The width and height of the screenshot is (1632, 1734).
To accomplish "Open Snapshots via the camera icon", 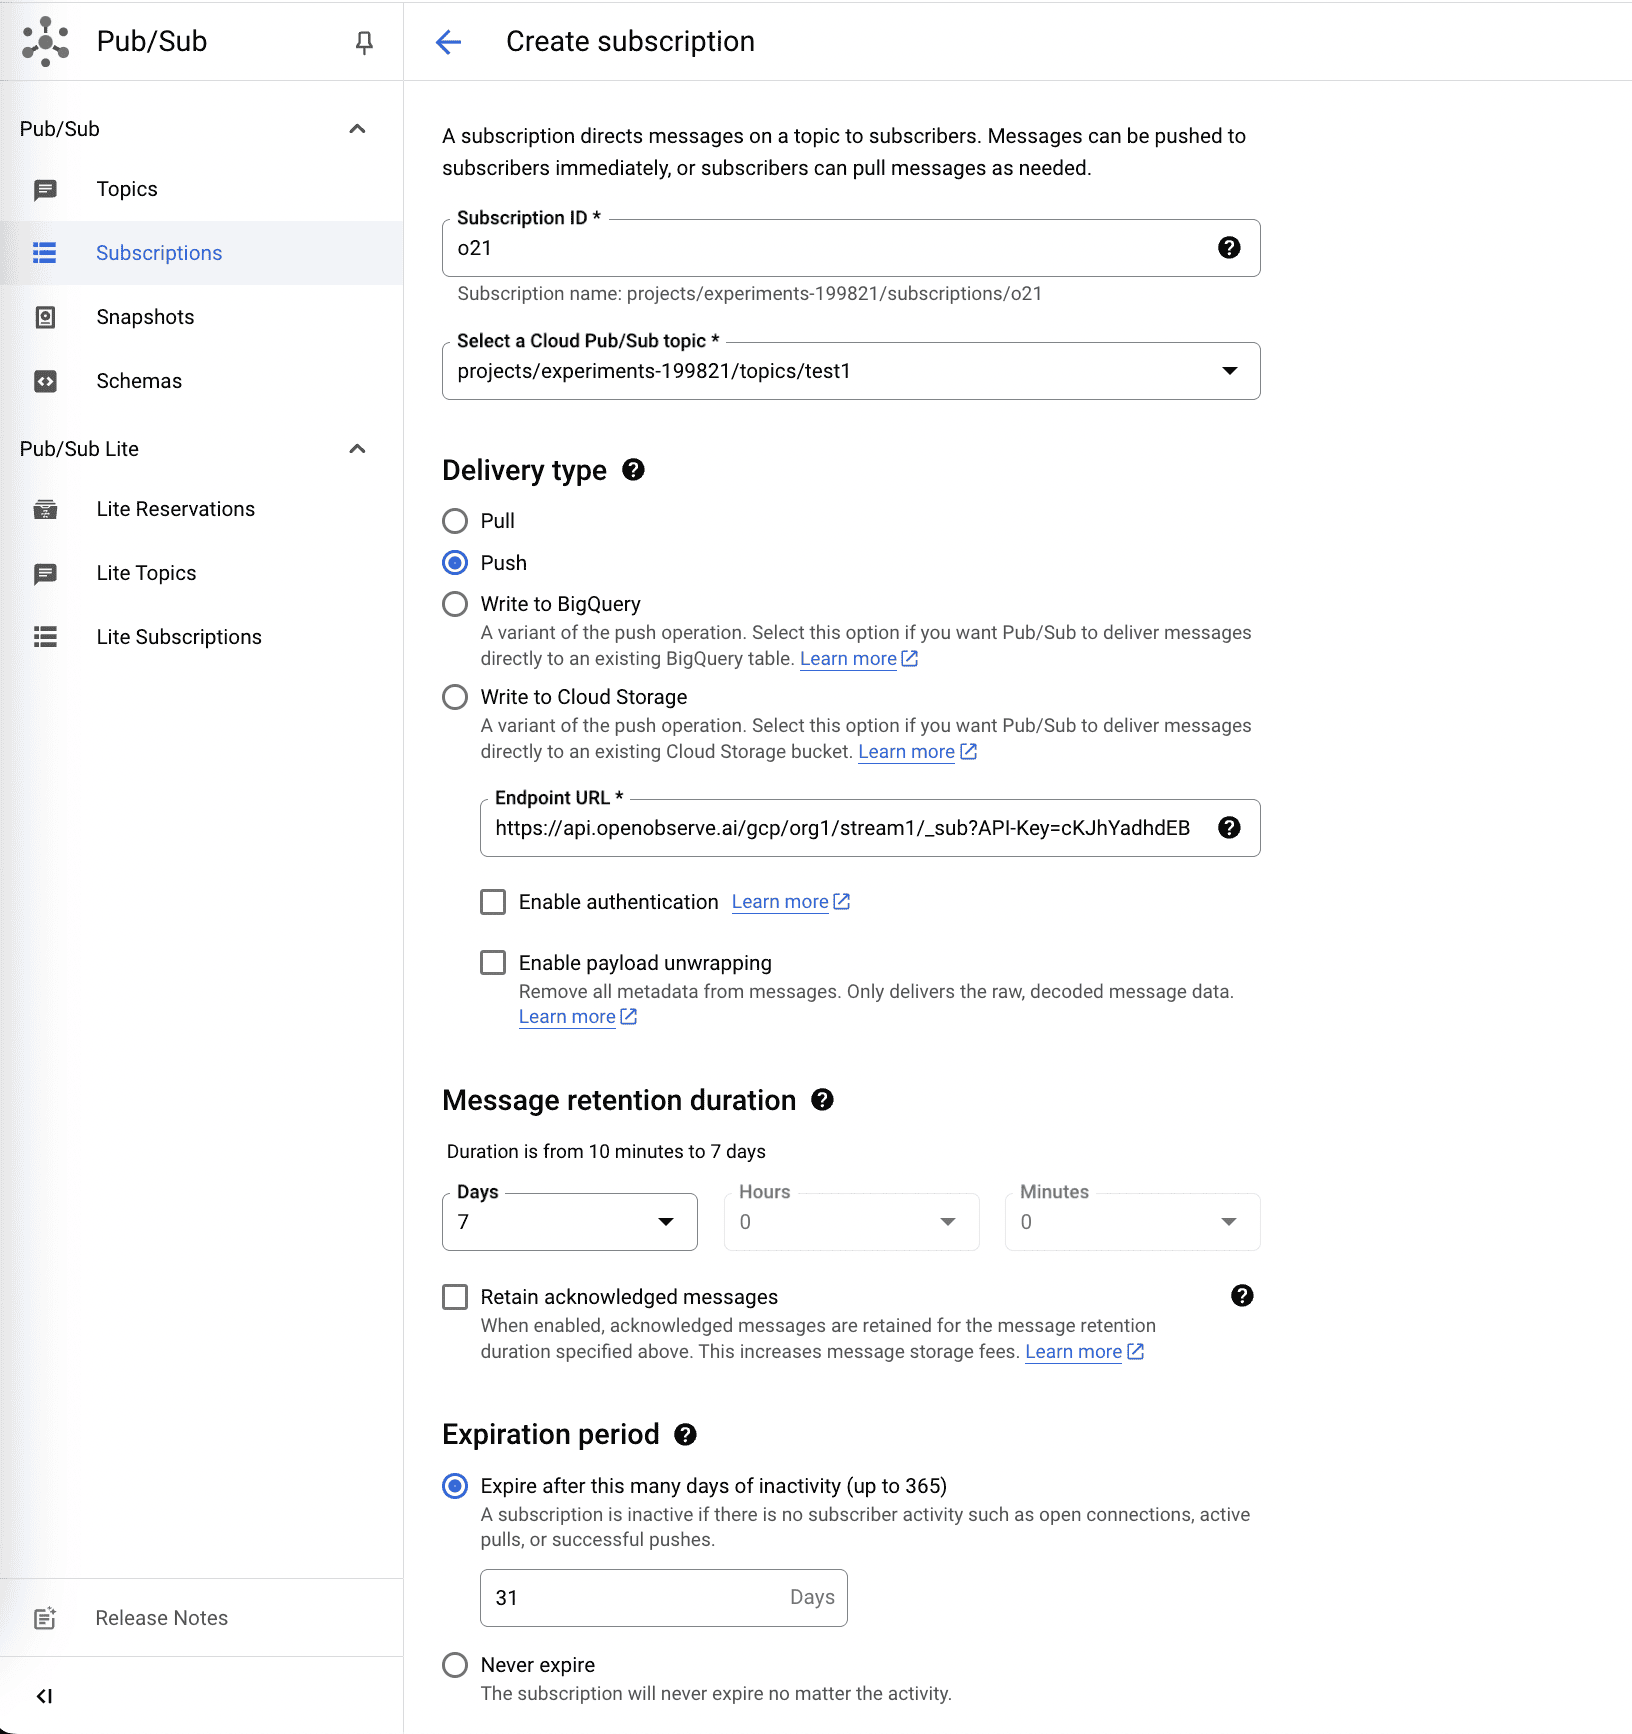I will tap(46, 316).
